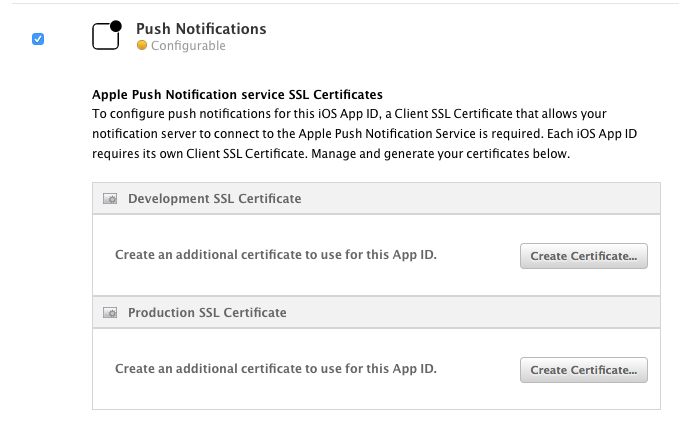Click the Apple Push Notification service SSL Certificates heading
682x424 pixels.
tap(237, 95)
